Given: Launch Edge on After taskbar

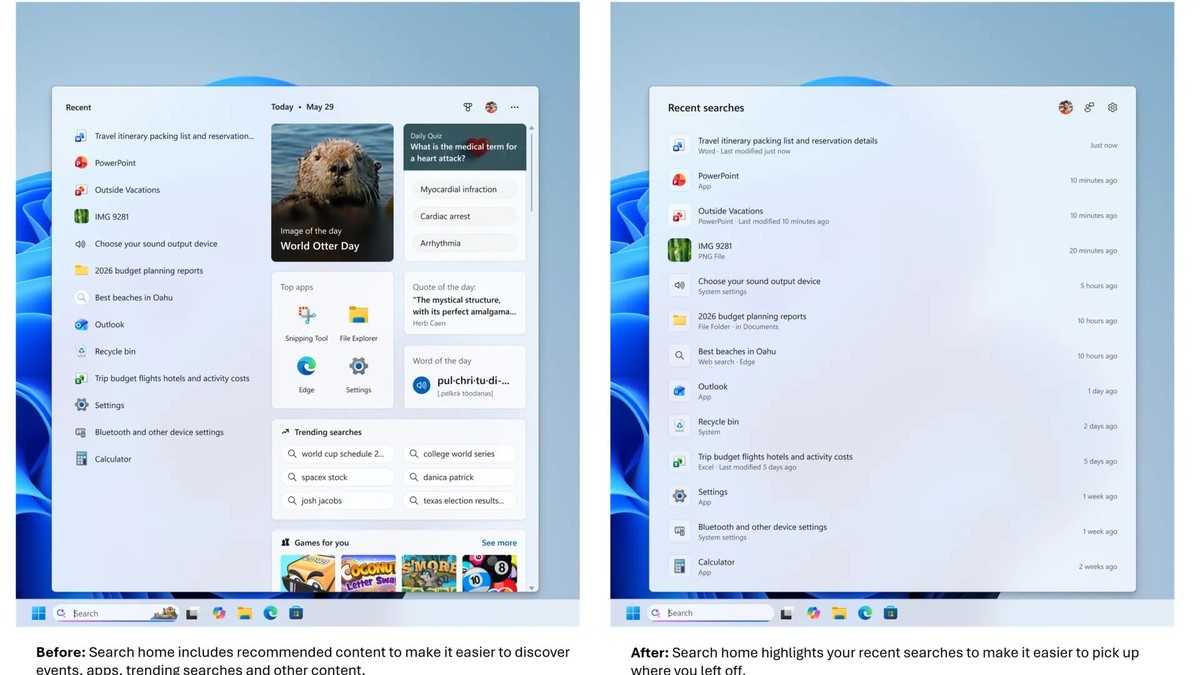Looking at the screenshot, I should [x=865, y=613].
